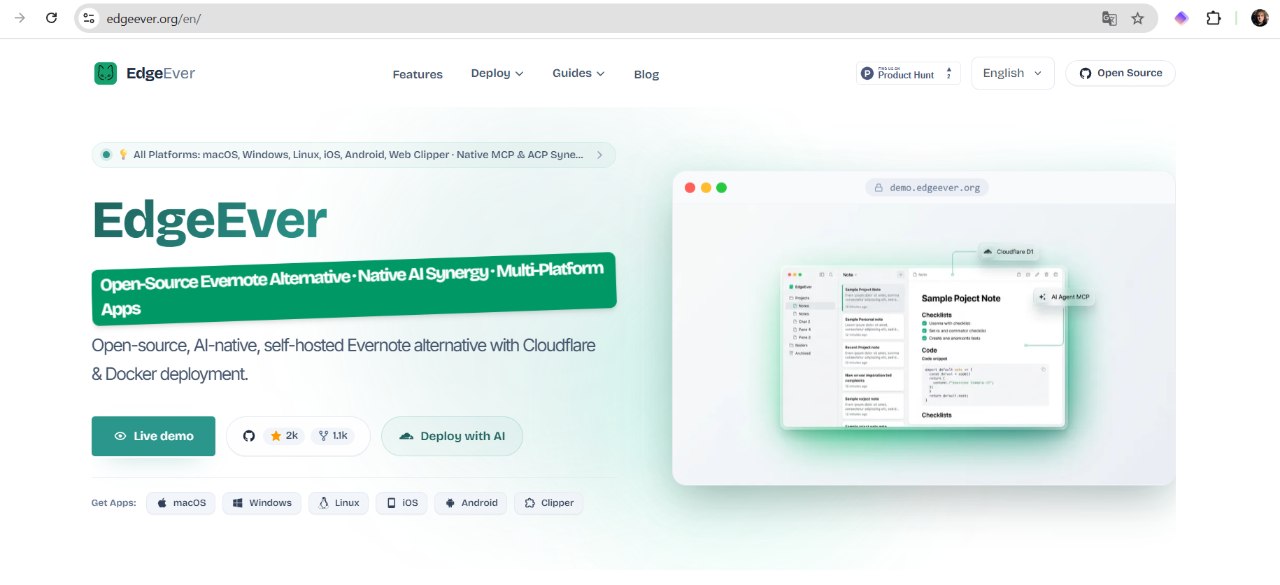Image resolution: width=1280 pixels, height=585 pixels.
Task: Click the Open Source GitHub button
Action: click(x=1120, y=73)
